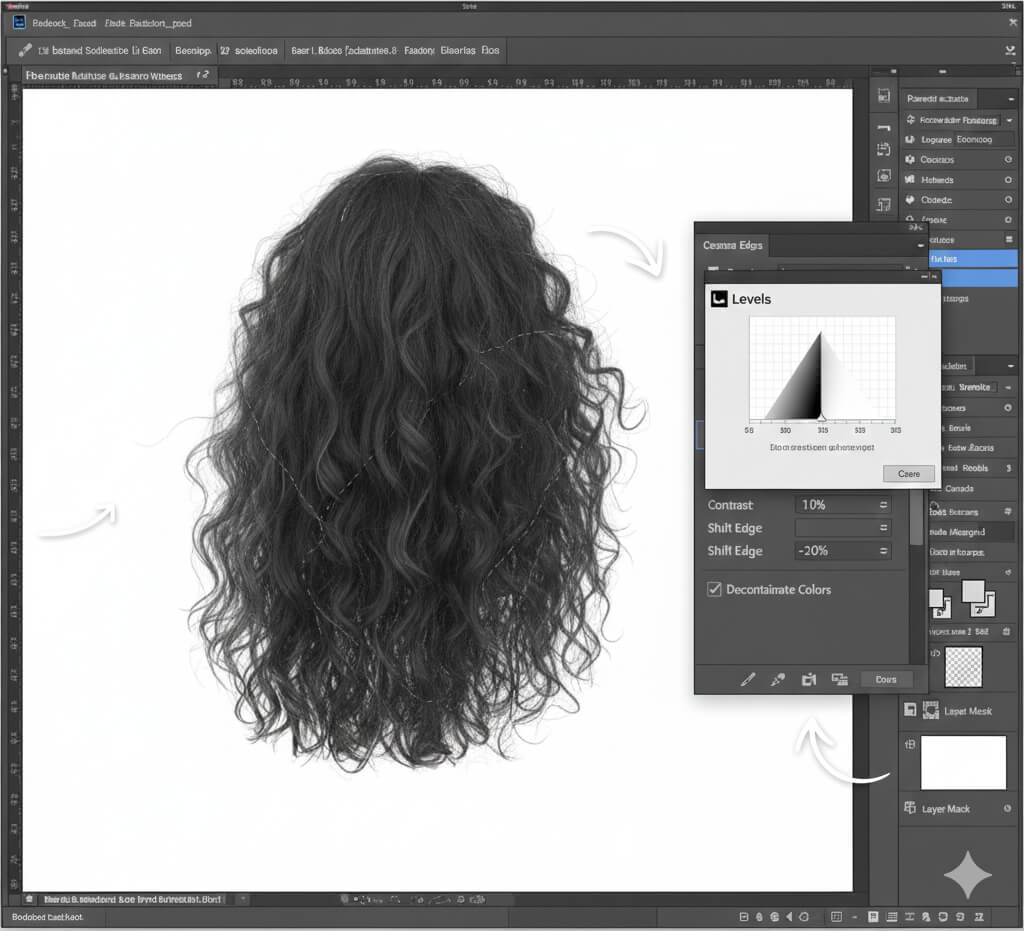The height and width of the screenshot is (931, 1024).
Task: Select the top Move tool in the toolbox
Action: pos(13,96)
